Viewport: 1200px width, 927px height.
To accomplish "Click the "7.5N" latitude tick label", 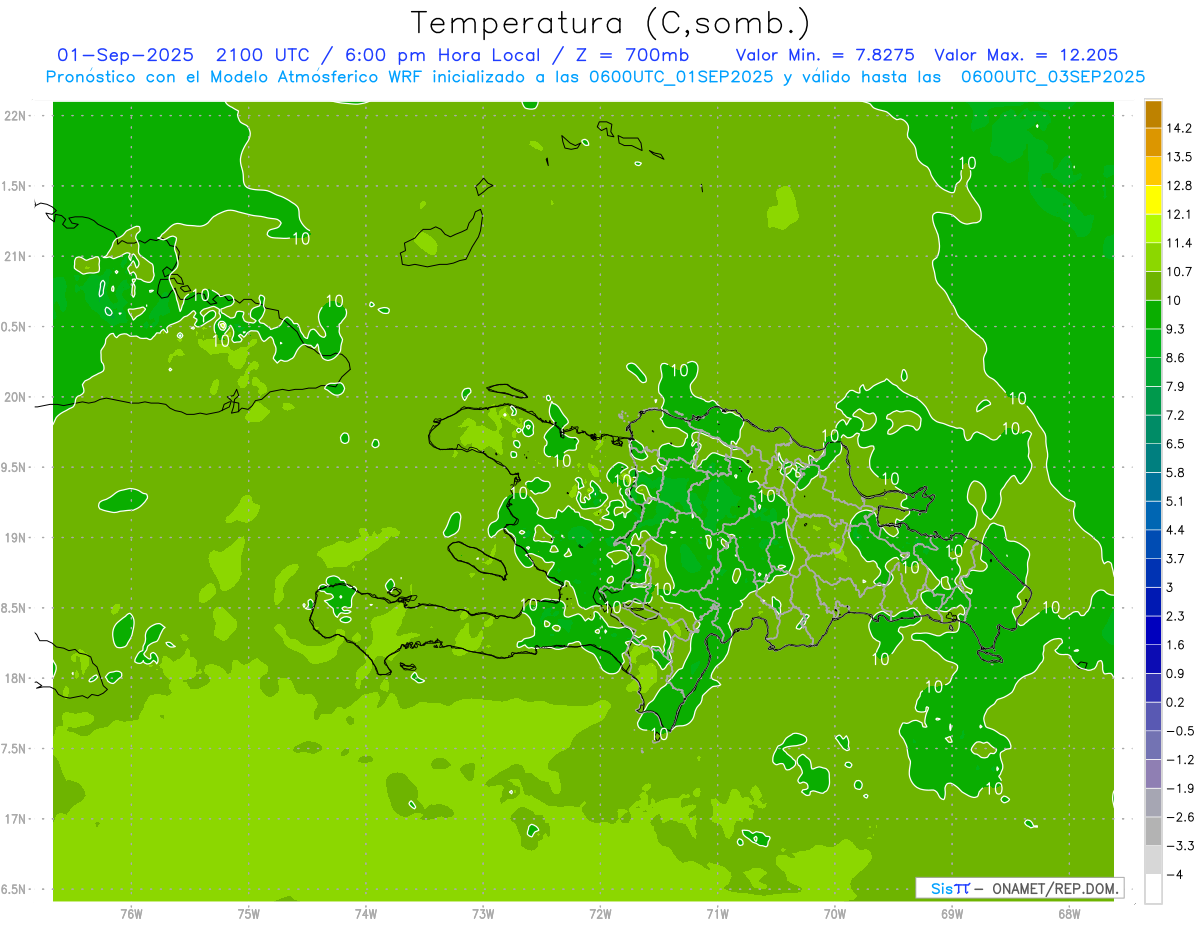I will tap(14, 748).
